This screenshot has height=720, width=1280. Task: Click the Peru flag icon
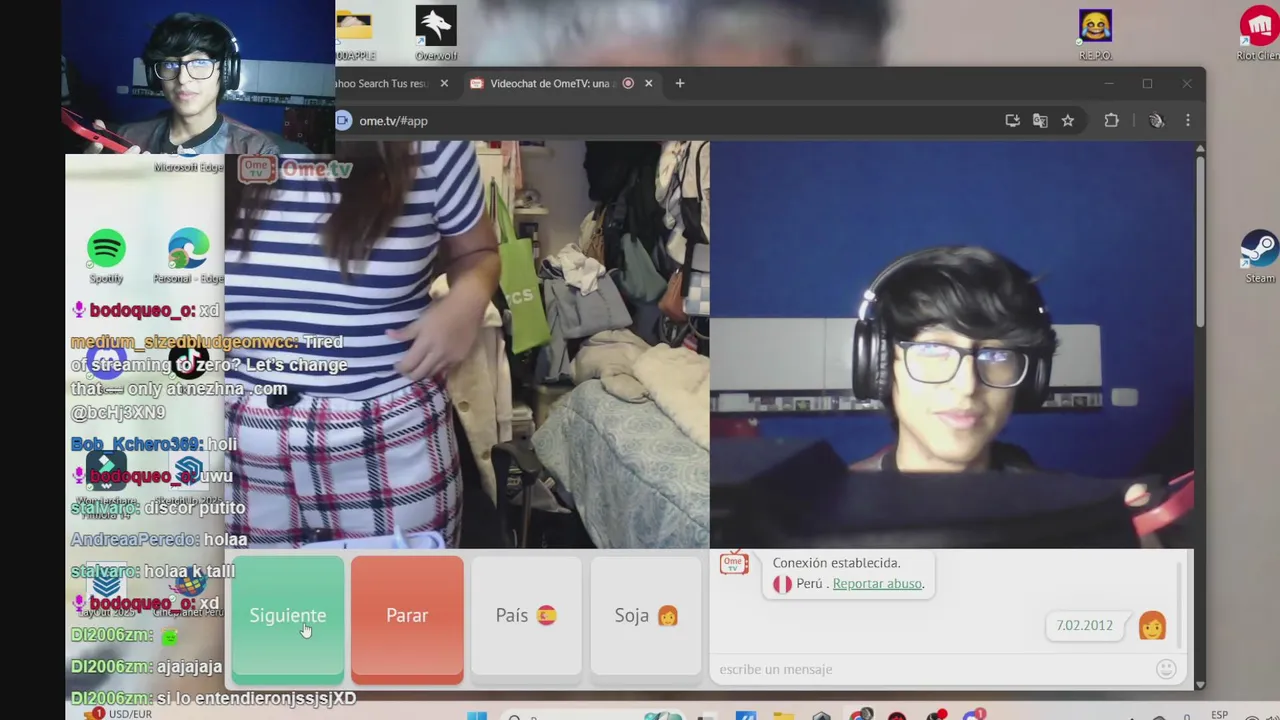(x=782, y=584)
